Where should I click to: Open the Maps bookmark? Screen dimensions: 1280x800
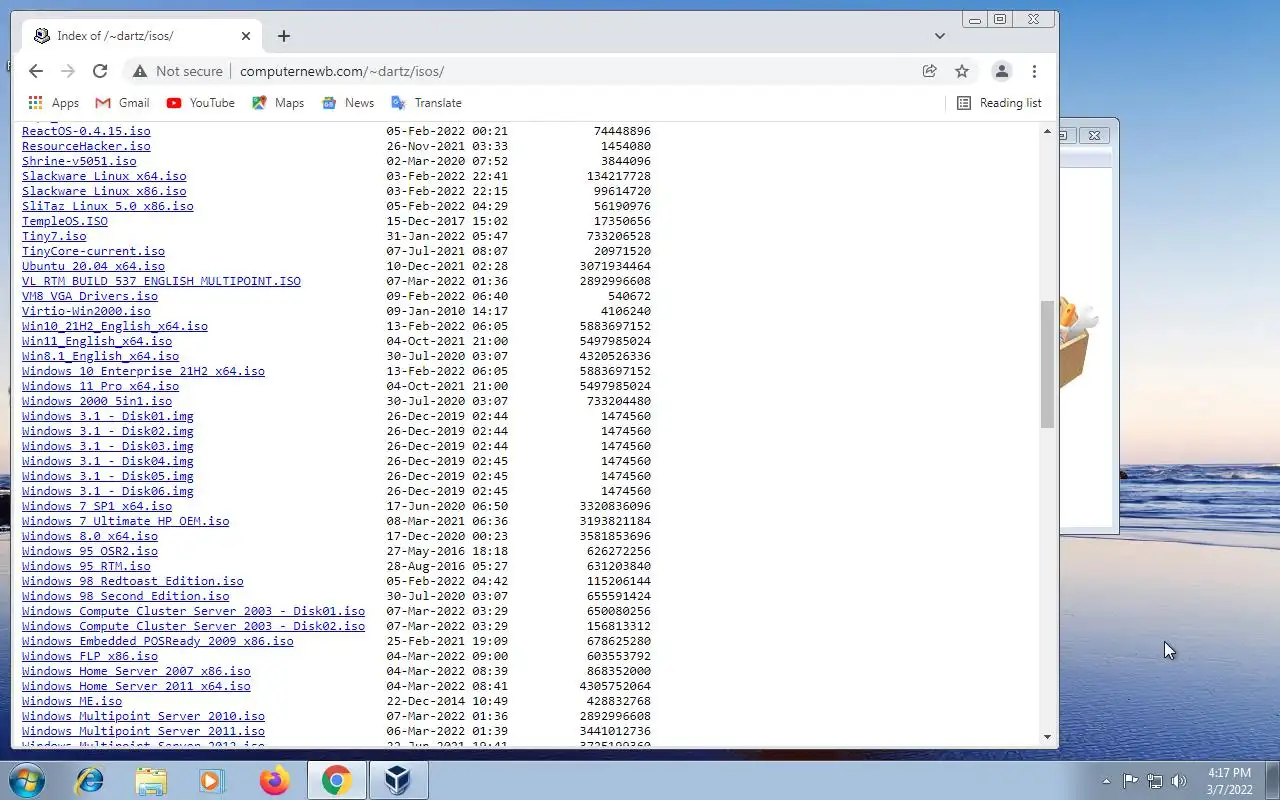278,103
